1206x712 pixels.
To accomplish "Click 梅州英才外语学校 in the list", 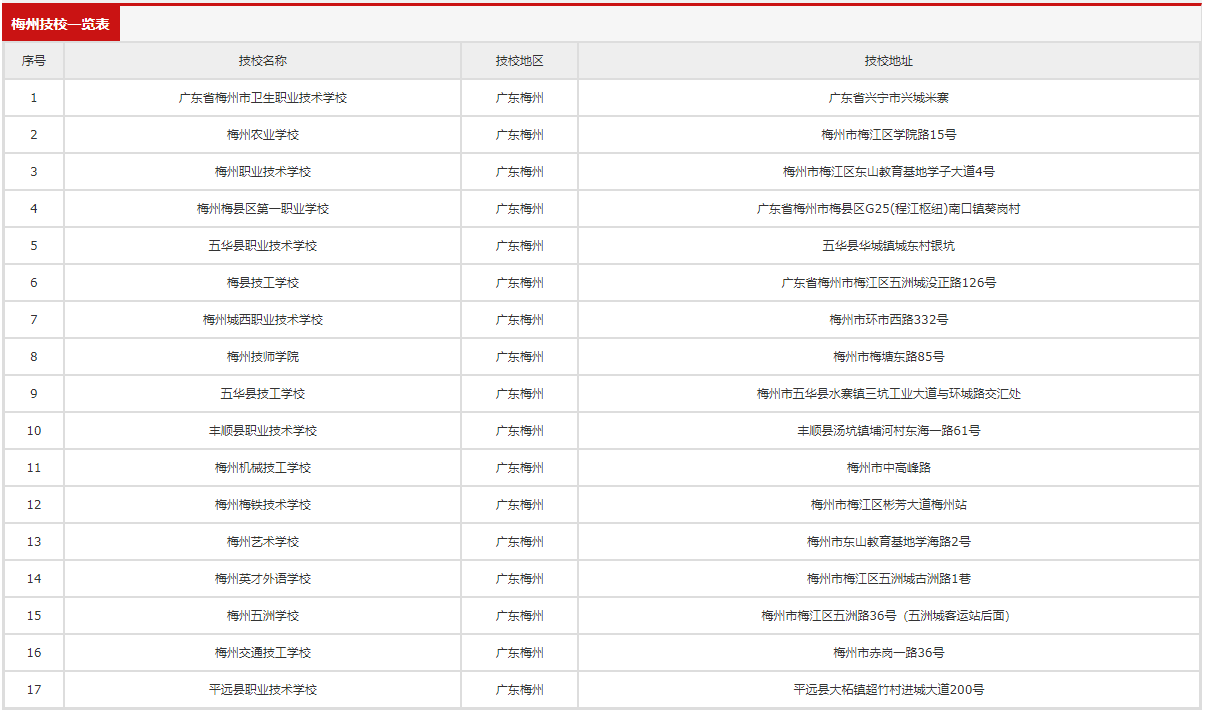I will click(x=263, y=579).
